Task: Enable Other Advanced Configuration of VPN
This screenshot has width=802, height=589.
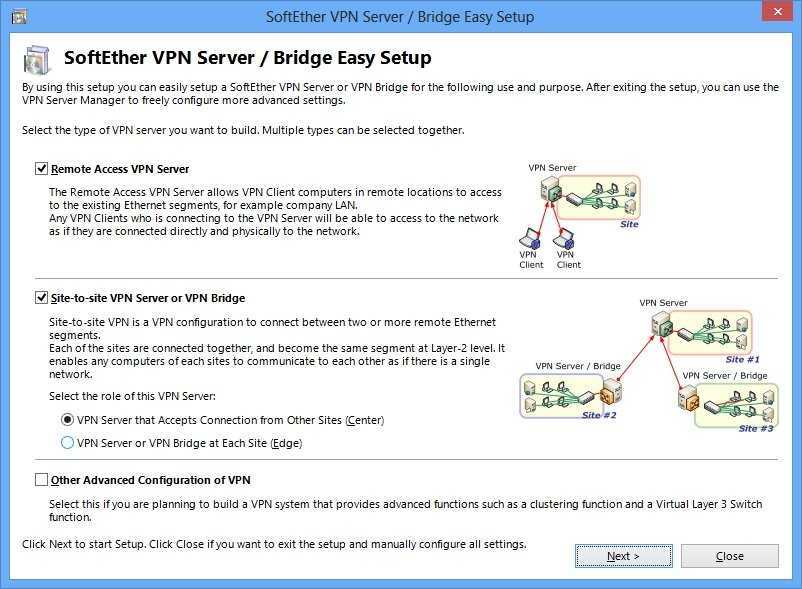Action: click(x=41, y=480)
